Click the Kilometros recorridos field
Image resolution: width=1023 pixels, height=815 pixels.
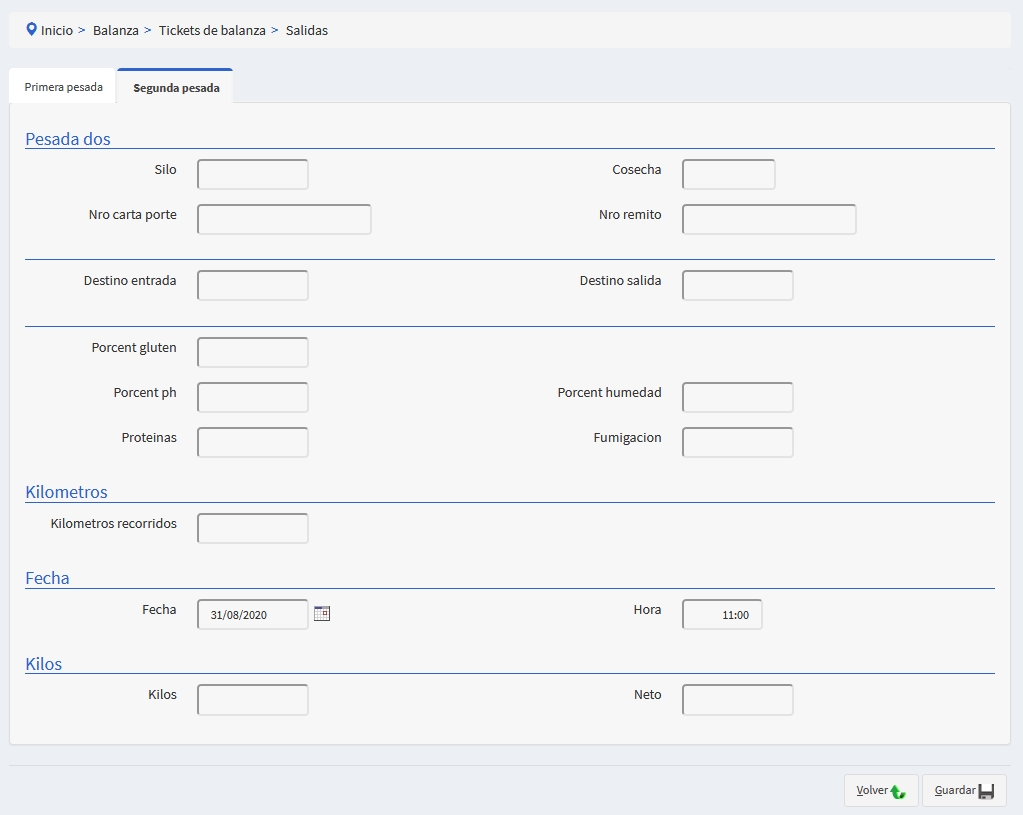coord(253,529)
